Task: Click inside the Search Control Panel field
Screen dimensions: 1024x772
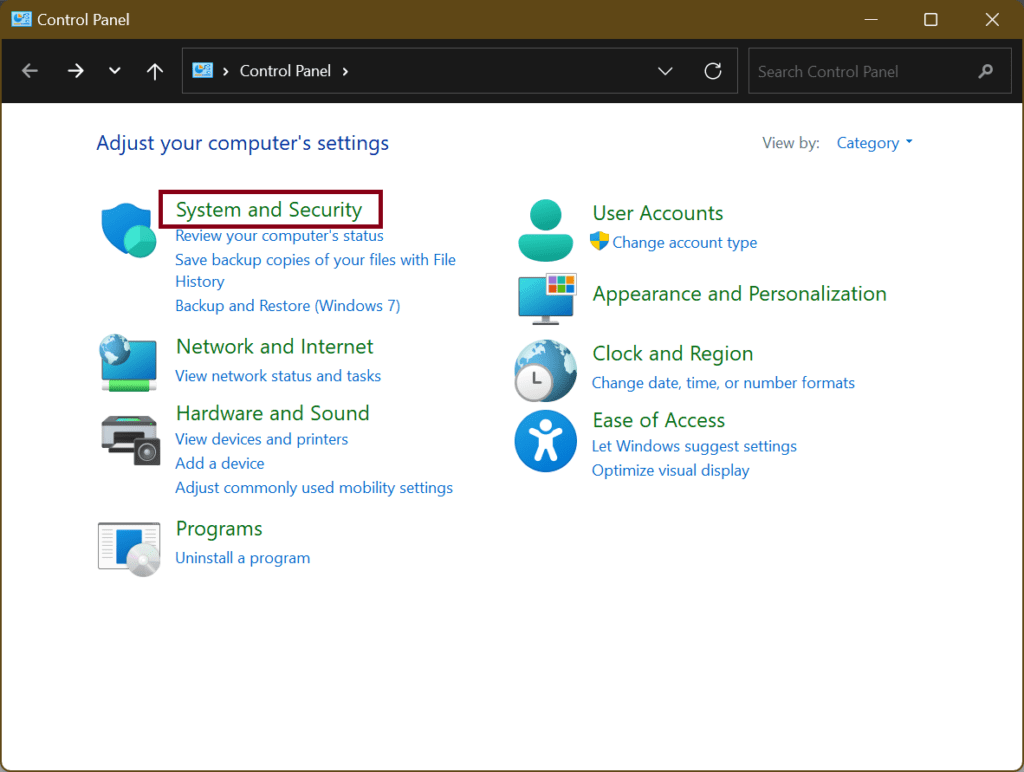Action: tap(870, 70)
